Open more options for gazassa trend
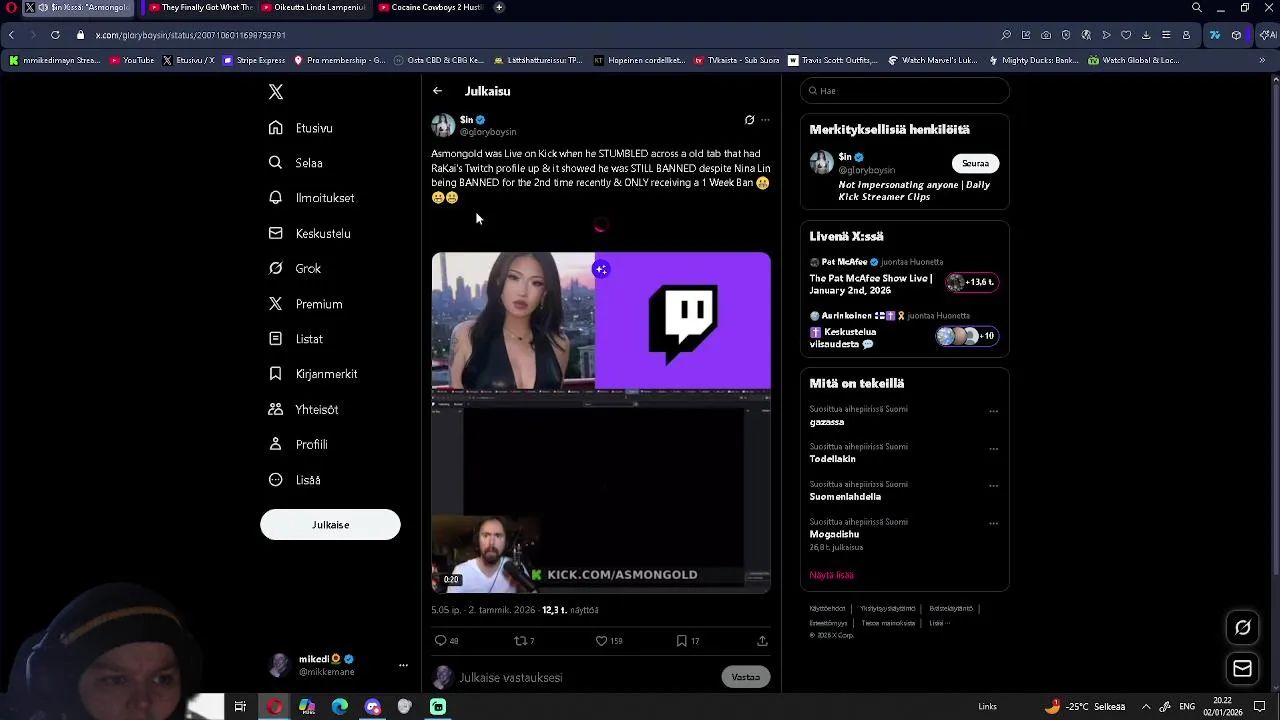The height and width of the screenshot is (720, 1280). coord(993,411)
